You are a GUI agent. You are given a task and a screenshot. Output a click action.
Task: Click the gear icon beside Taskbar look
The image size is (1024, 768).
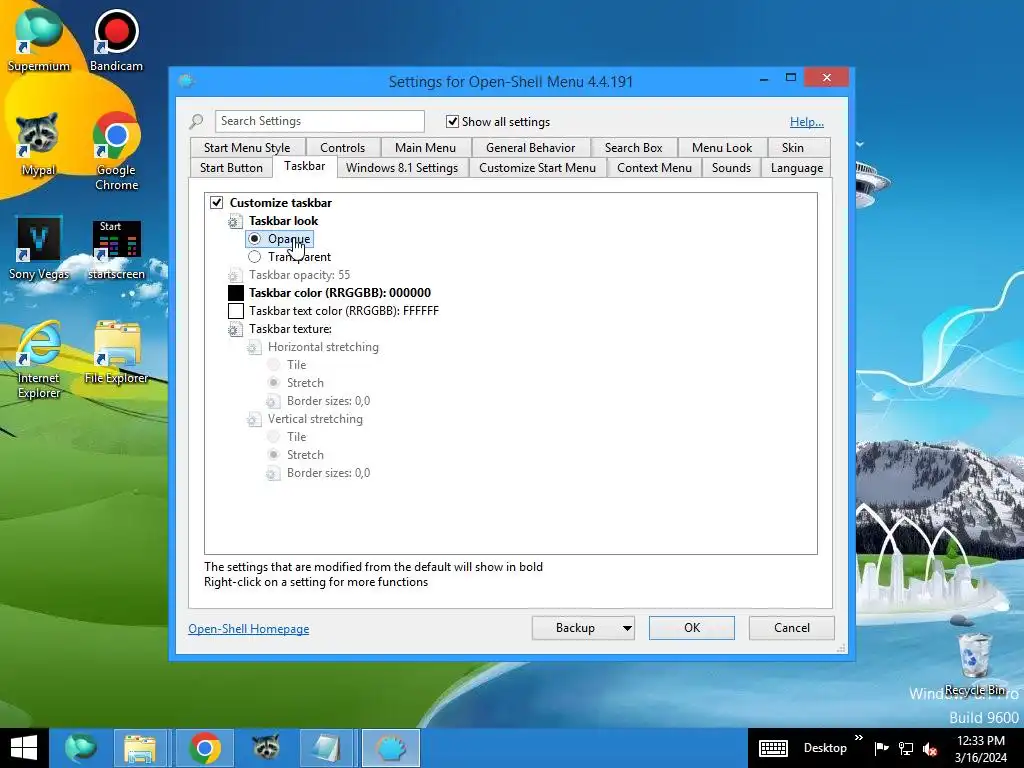235,221
